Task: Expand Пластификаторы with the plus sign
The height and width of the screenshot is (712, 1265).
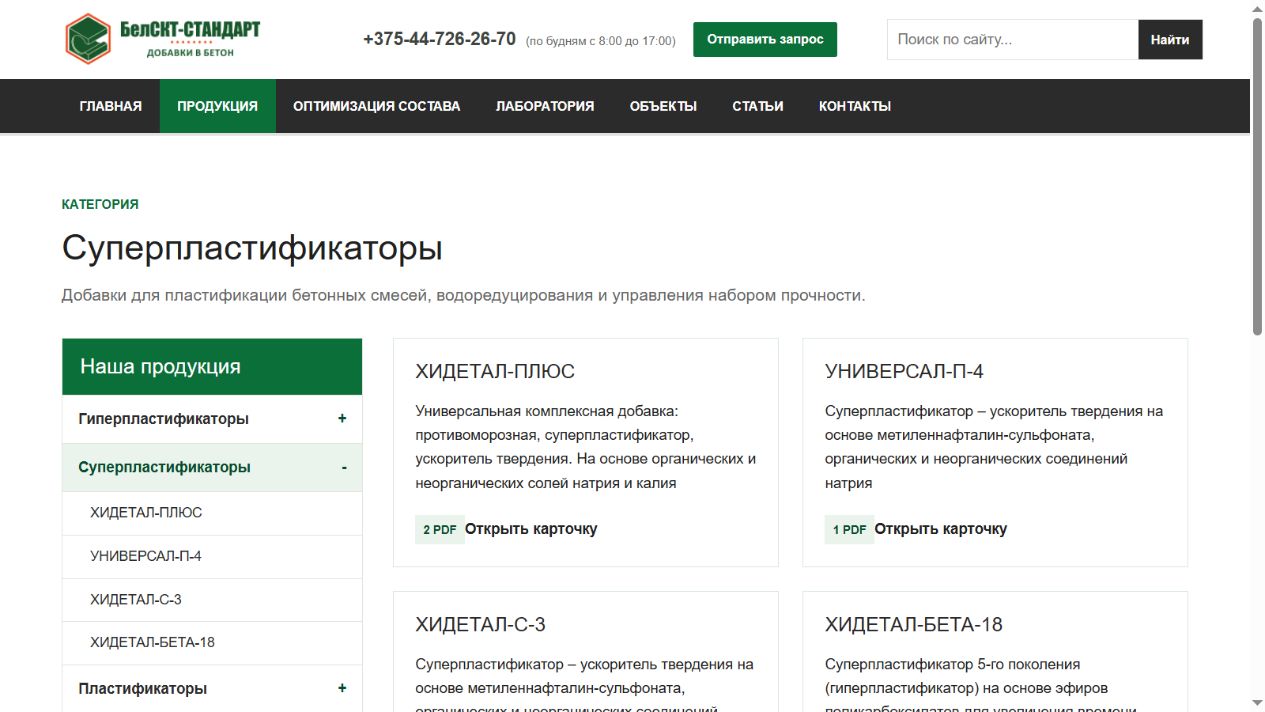Action: click(x=342, y=688)
